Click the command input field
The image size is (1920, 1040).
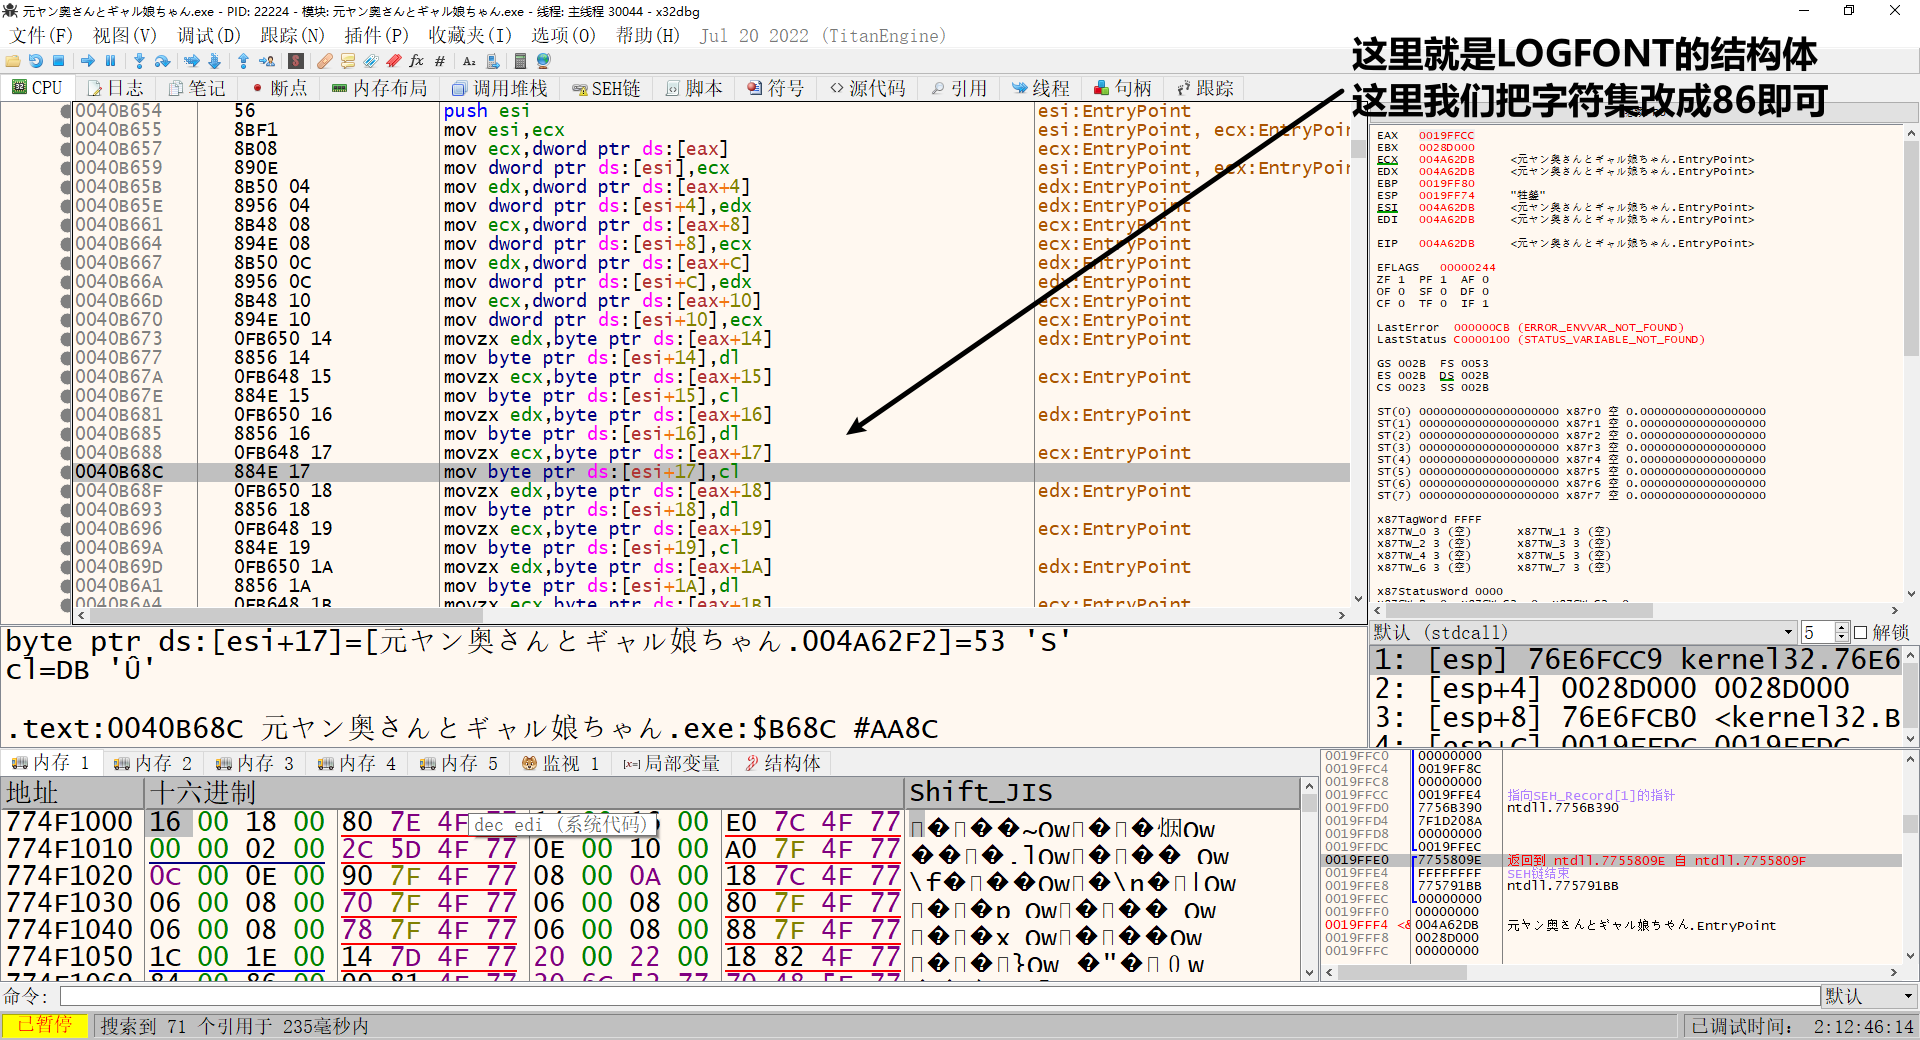pos(938,996)
